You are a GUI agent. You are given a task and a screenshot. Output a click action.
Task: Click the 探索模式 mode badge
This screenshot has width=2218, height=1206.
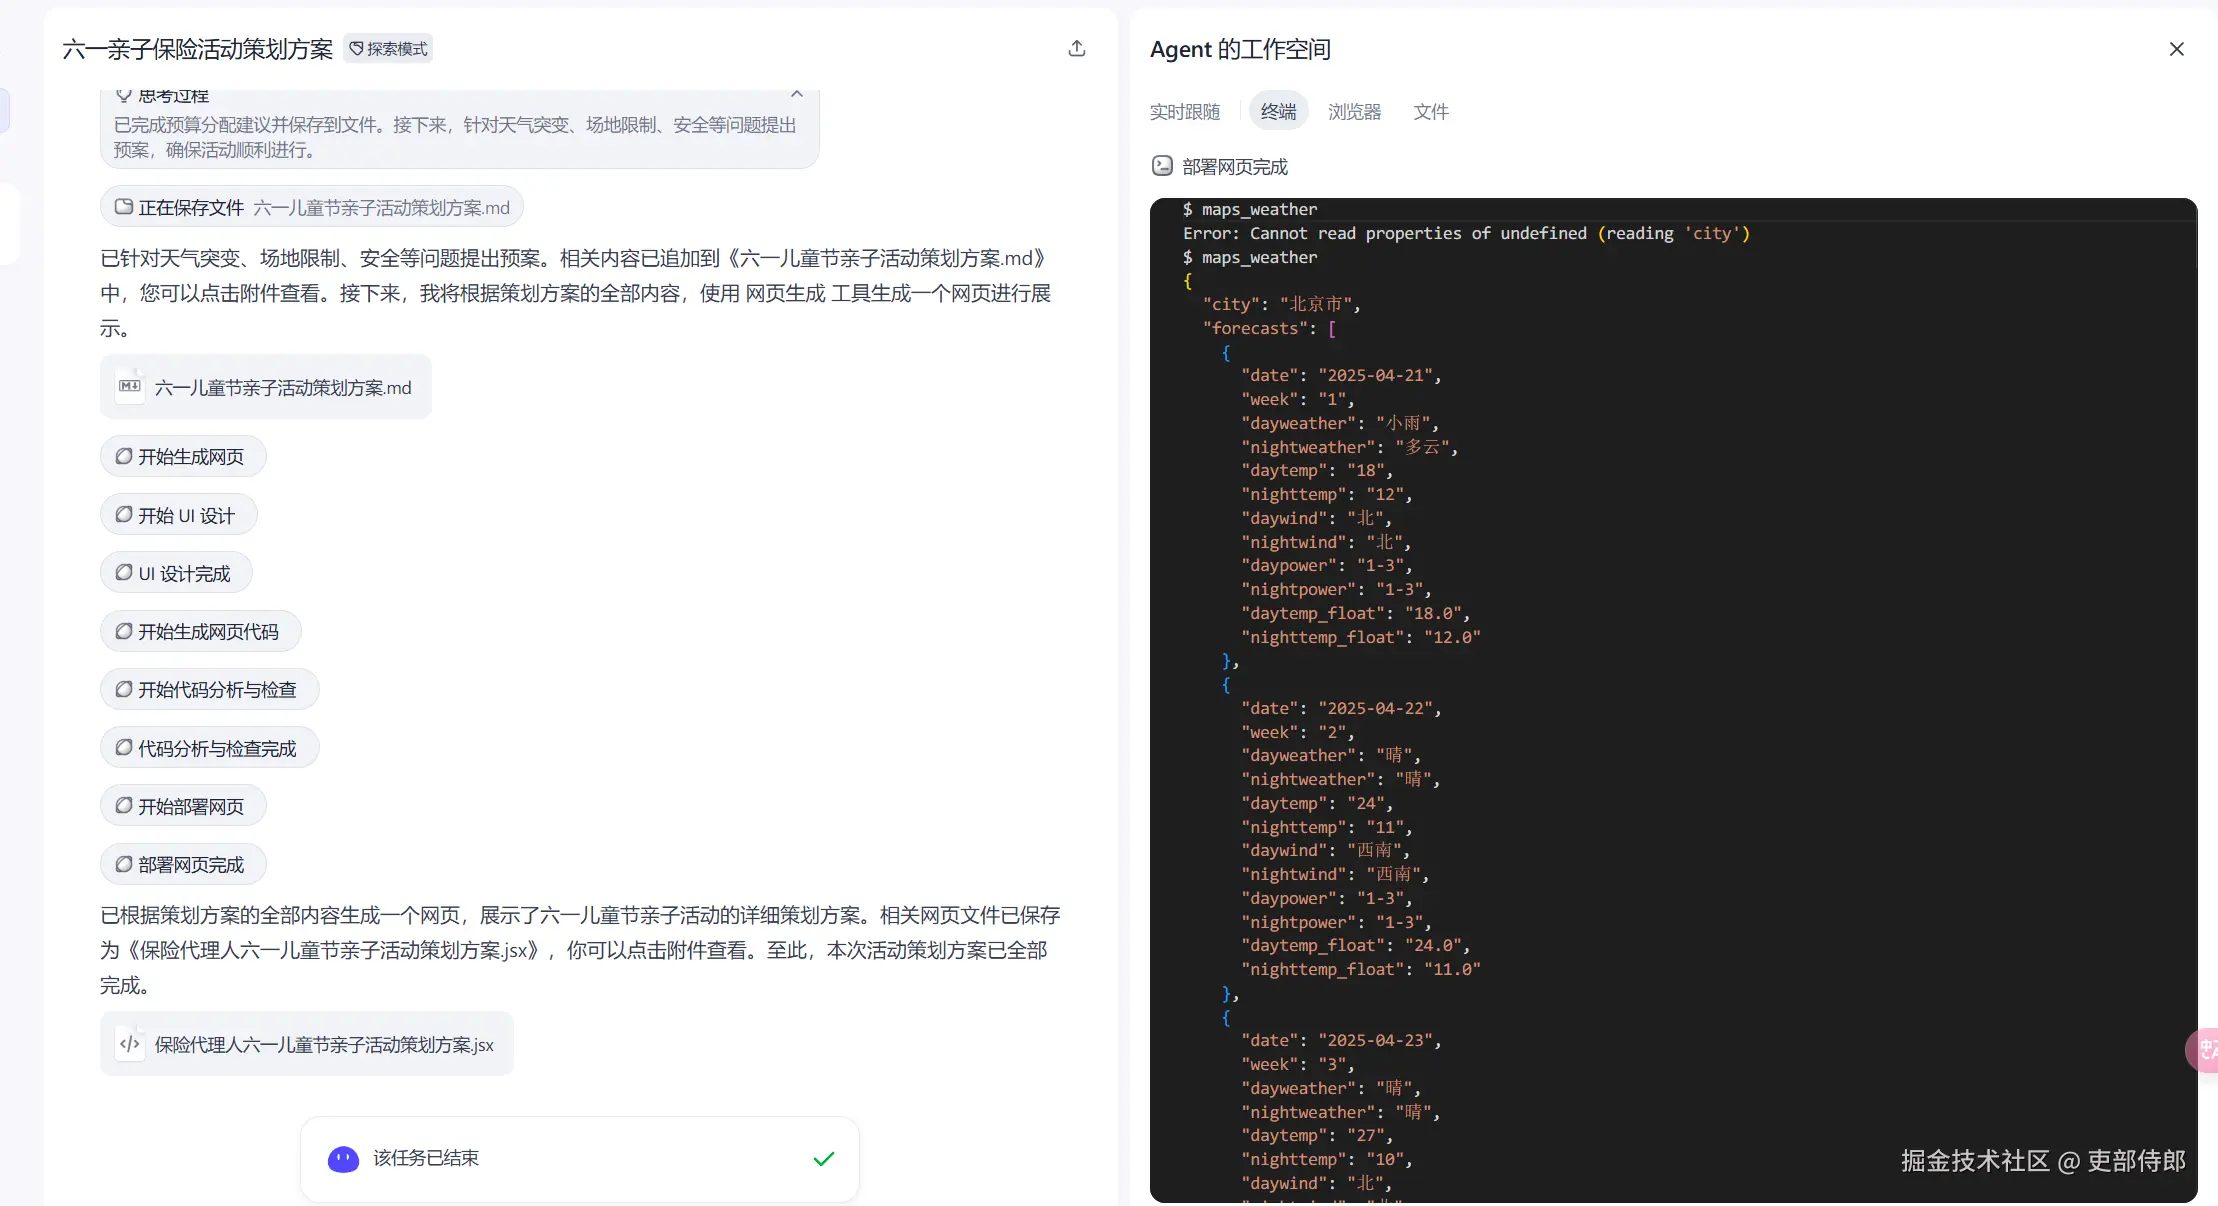(388, 49)
